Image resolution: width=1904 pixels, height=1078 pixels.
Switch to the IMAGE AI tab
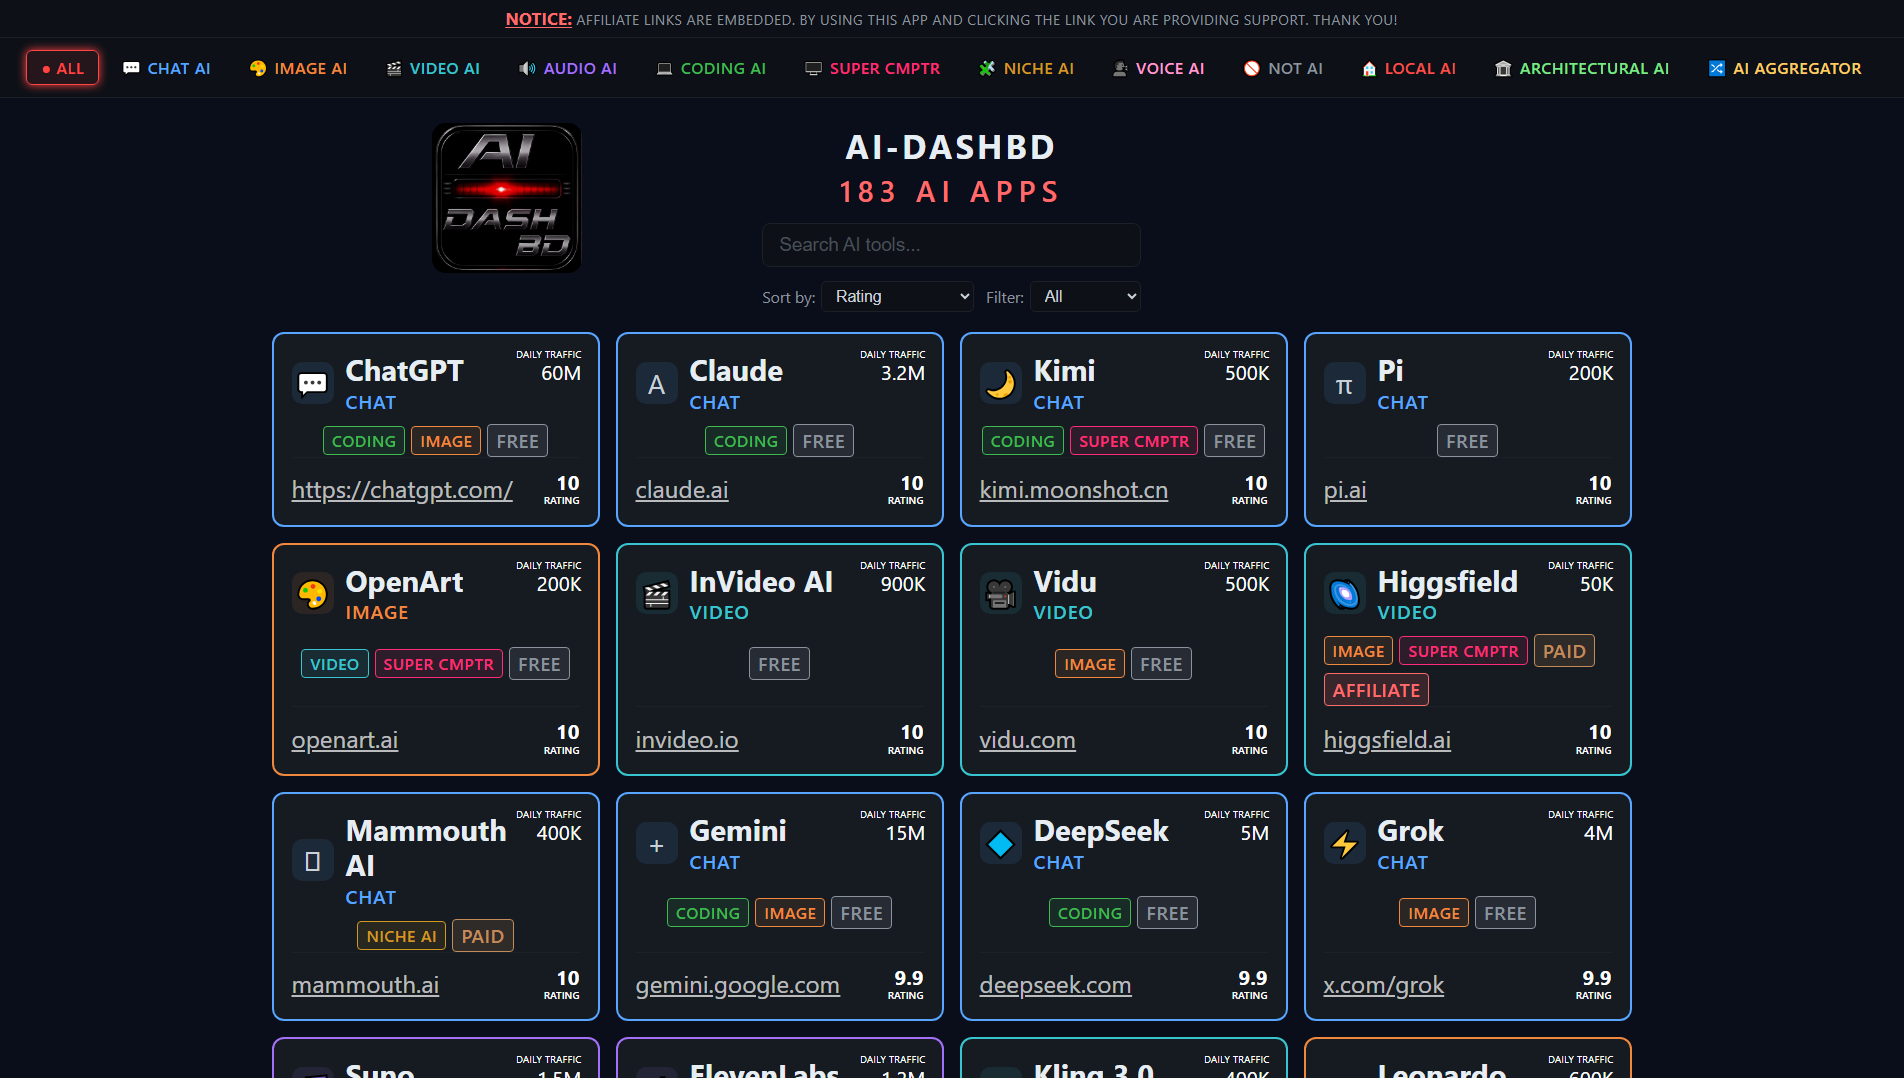pos(298,68)
